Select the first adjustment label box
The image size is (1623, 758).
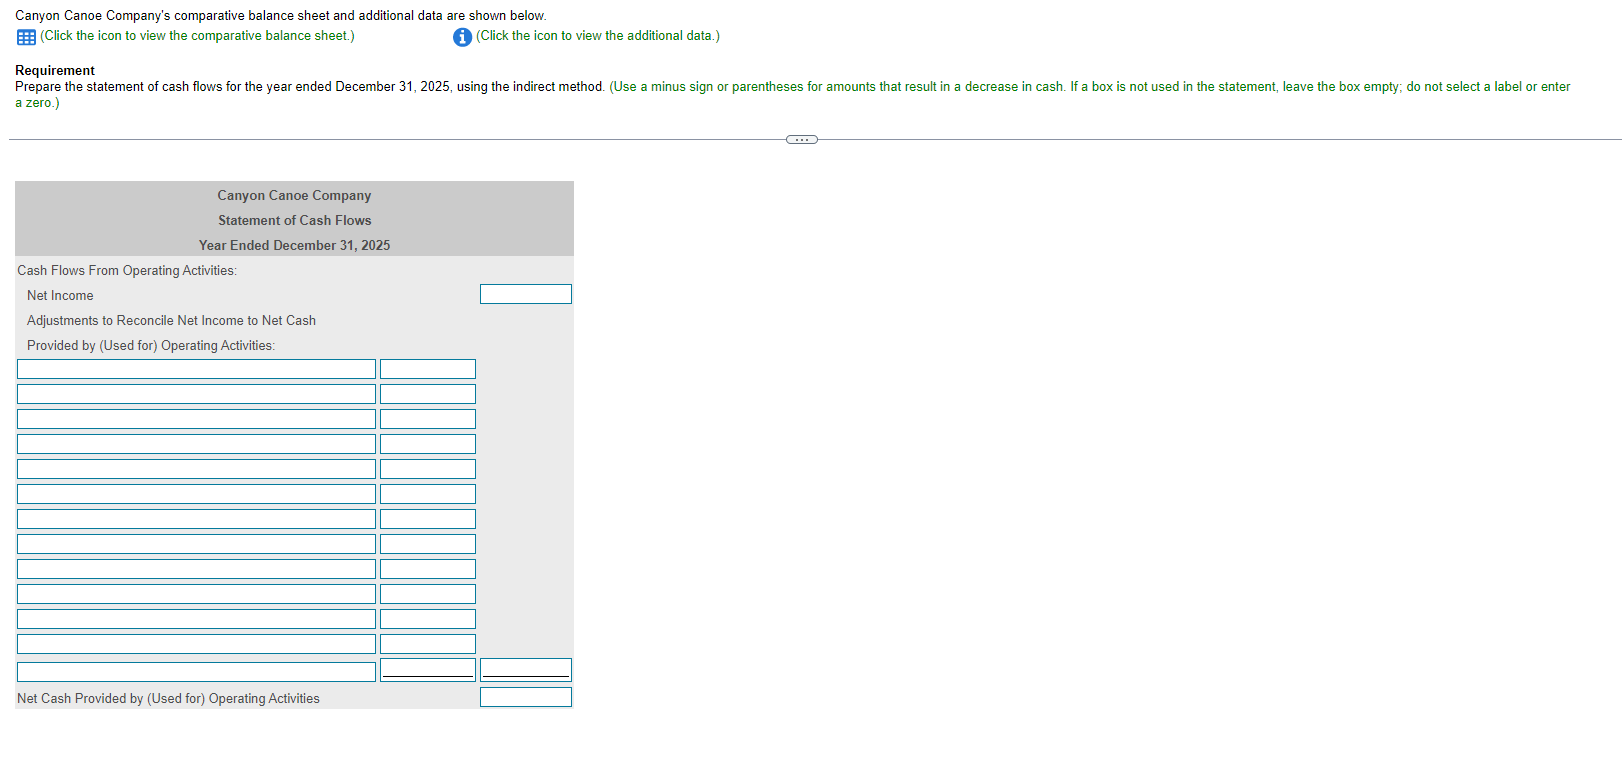[196, 369]
